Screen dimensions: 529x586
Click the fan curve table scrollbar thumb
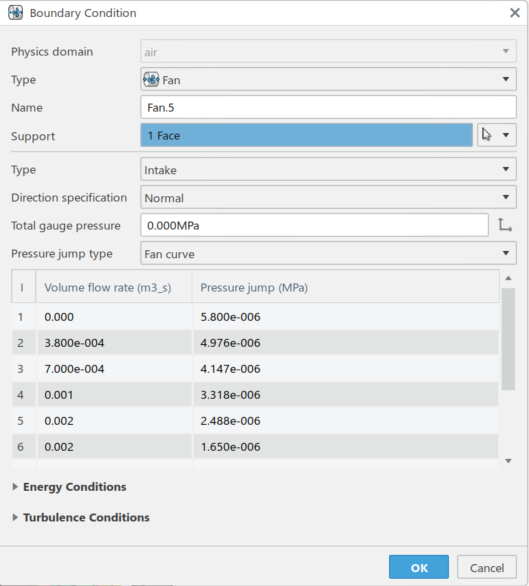508,339
